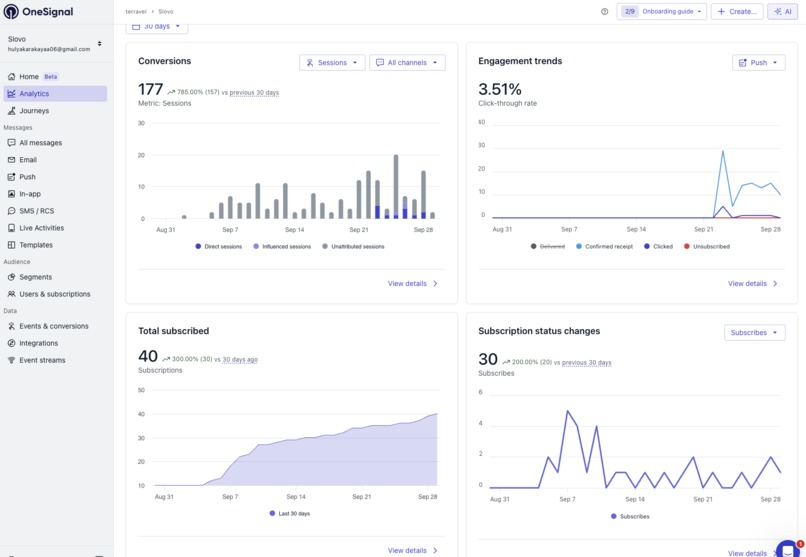Open the 30 days date range dropdown
806x557 pixels.
tap(157, 27)
